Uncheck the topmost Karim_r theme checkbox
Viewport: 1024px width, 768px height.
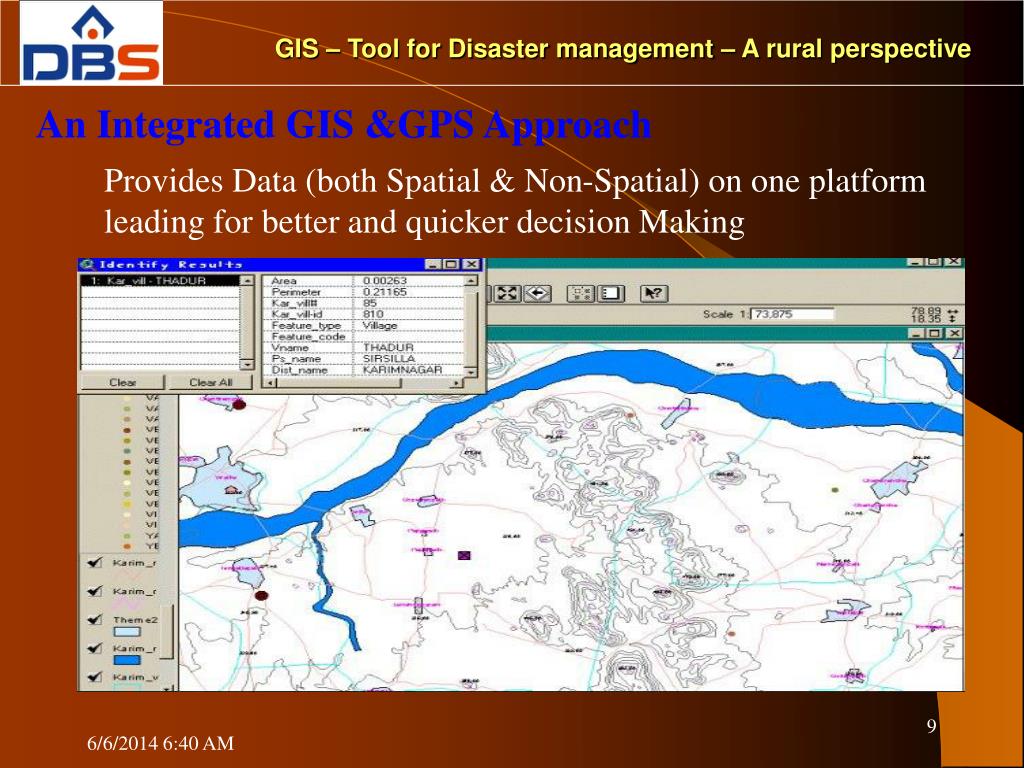click(95, 562)
